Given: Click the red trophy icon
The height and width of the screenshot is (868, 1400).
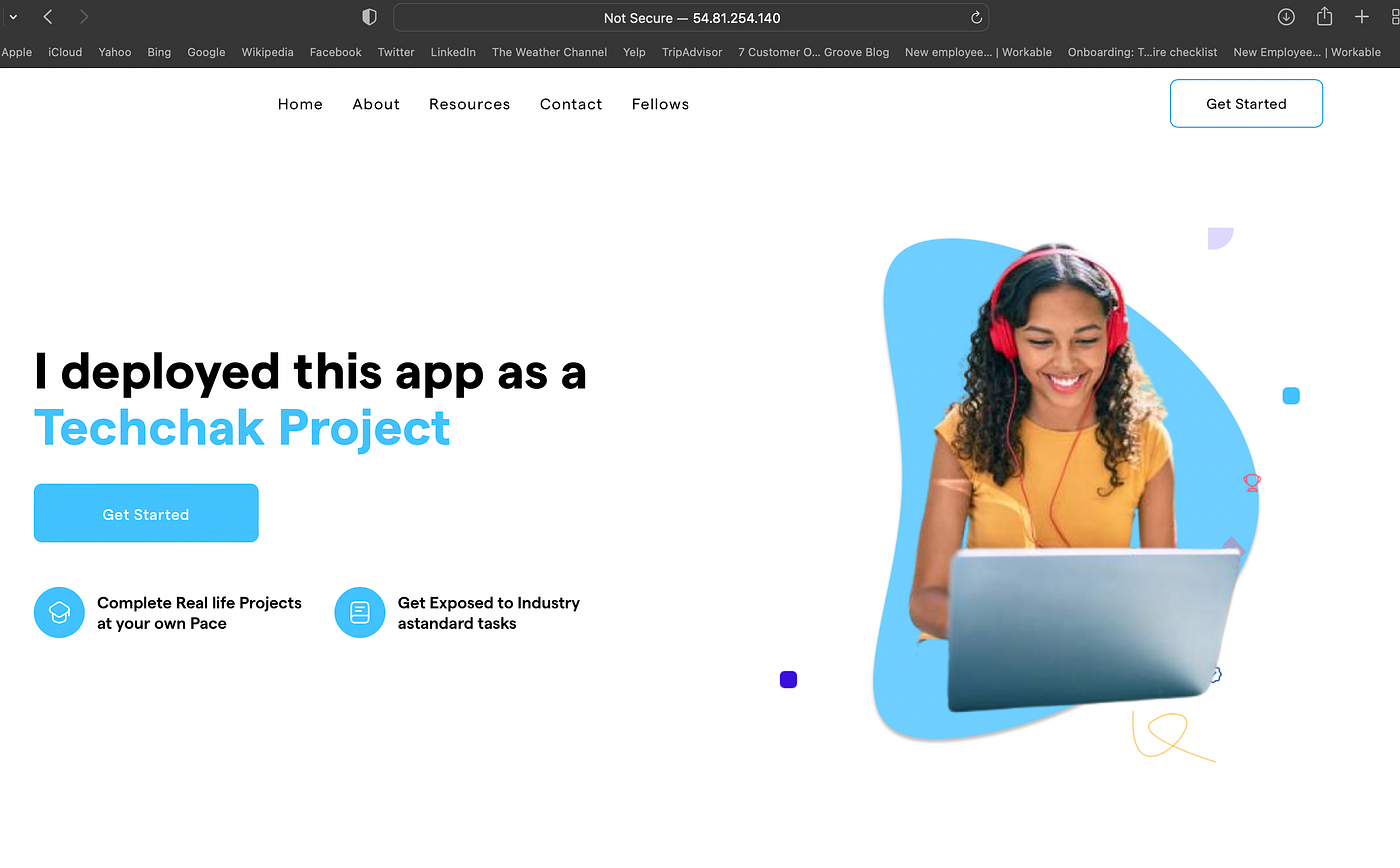Looking at the screenshot, I should click(x=1252, y=482).
